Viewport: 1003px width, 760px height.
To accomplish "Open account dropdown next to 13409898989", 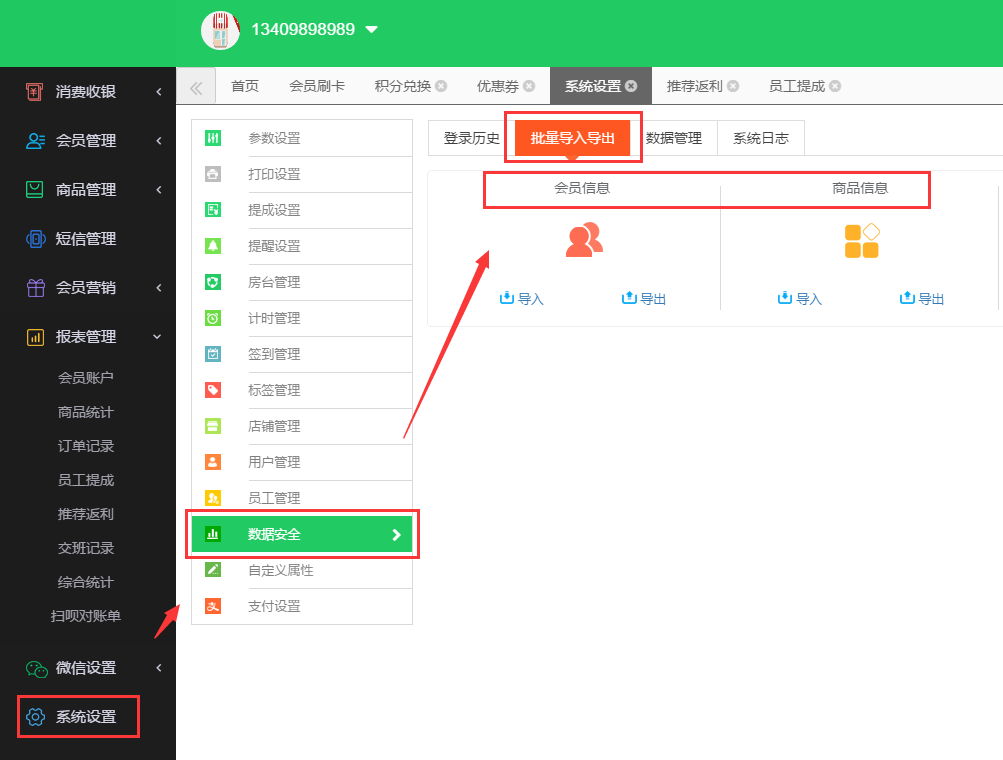I will click(372, 30).
